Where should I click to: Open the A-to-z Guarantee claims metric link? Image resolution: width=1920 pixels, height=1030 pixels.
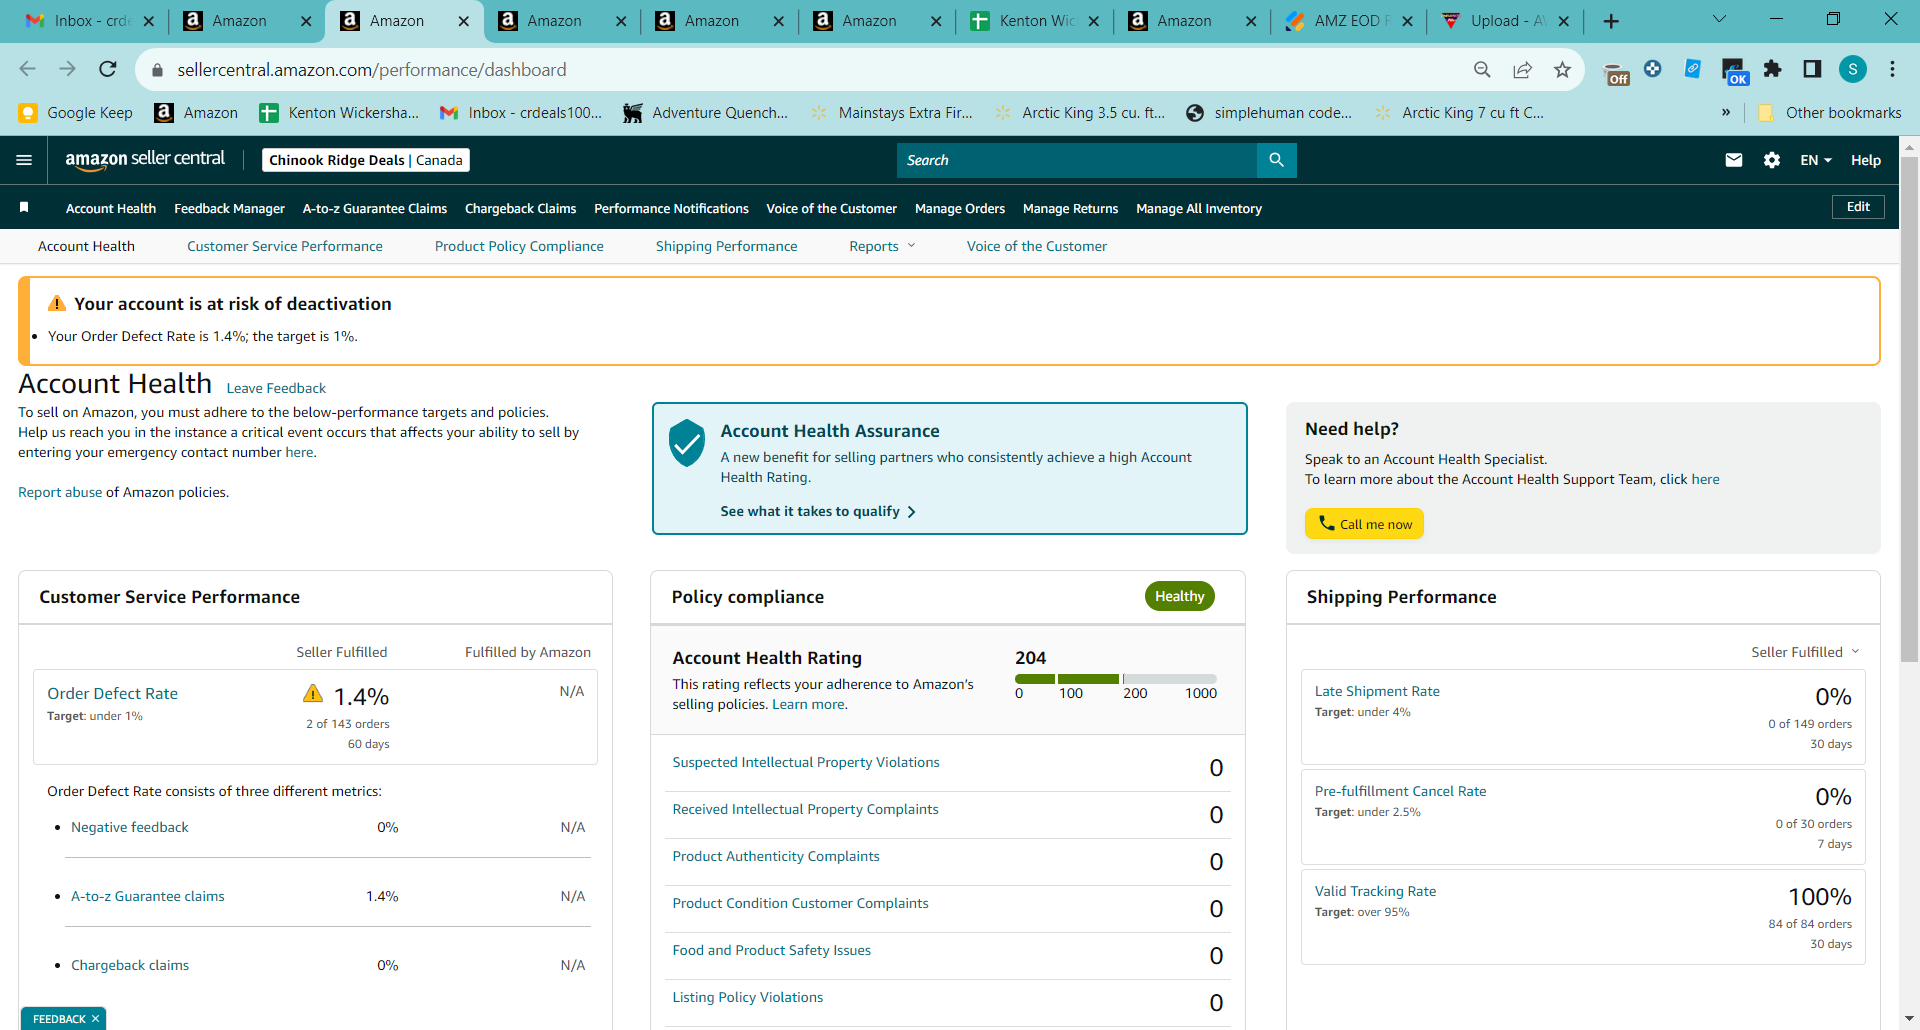click(148, 896)
